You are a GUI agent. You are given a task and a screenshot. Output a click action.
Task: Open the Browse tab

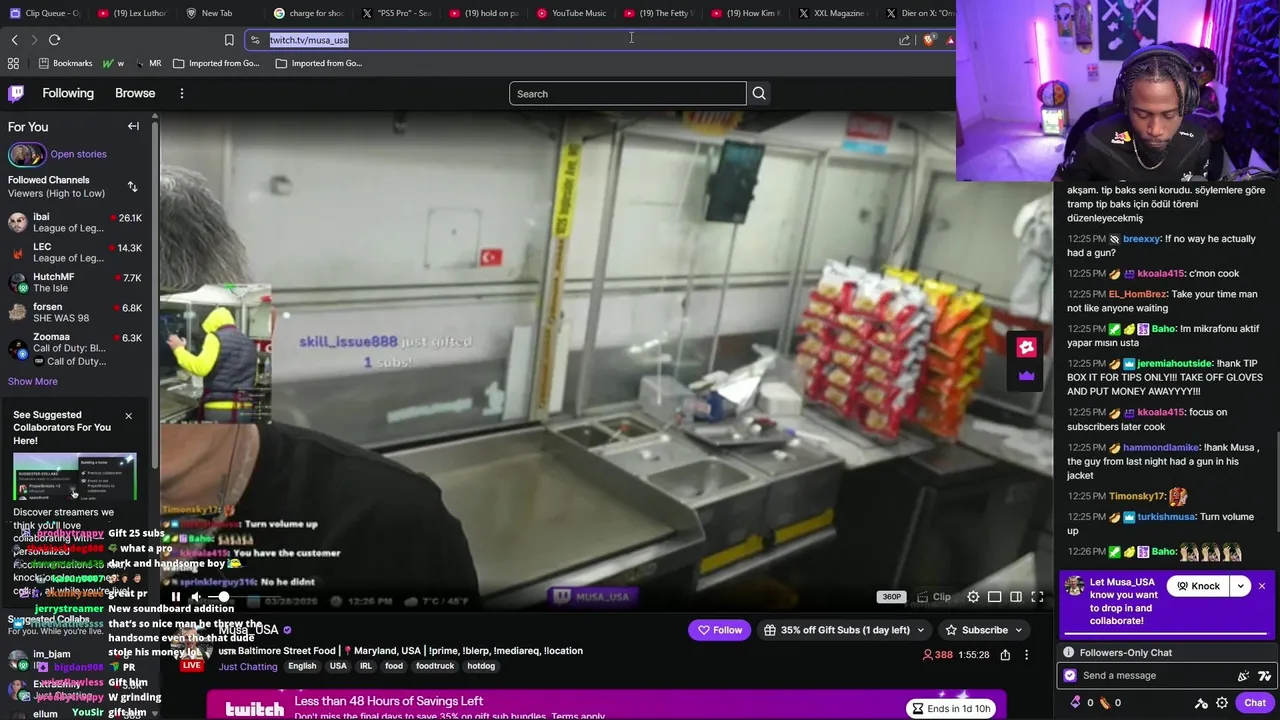(135, 93)
